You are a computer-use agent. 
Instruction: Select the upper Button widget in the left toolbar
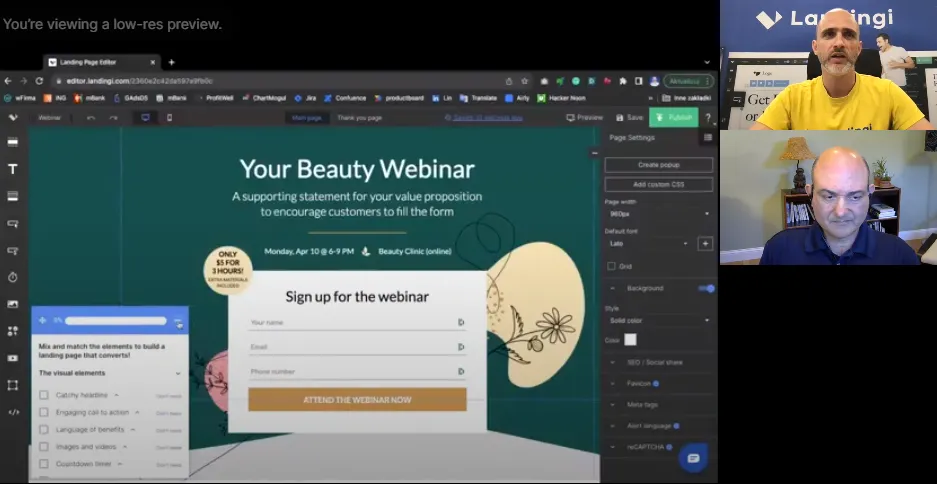coord(13,223)
